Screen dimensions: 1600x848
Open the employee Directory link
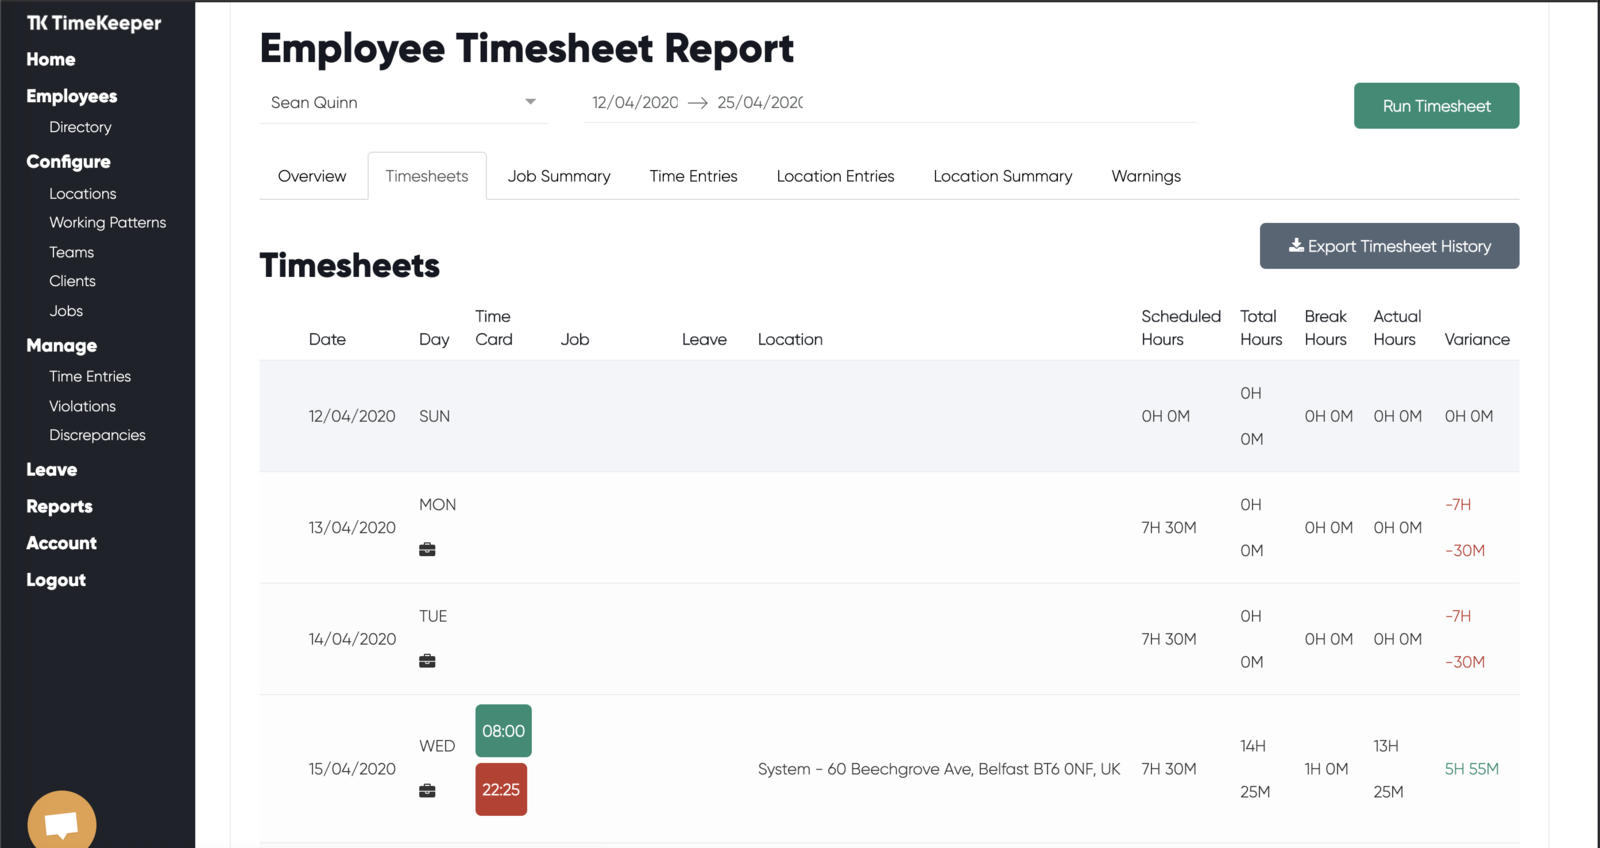coord(80,127)
